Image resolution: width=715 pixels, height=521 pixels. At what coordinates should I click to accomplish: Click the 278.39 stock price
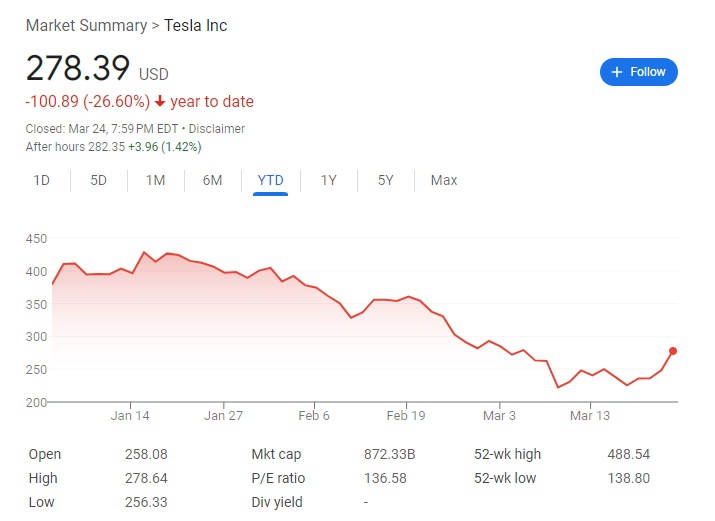coord(77,68)
